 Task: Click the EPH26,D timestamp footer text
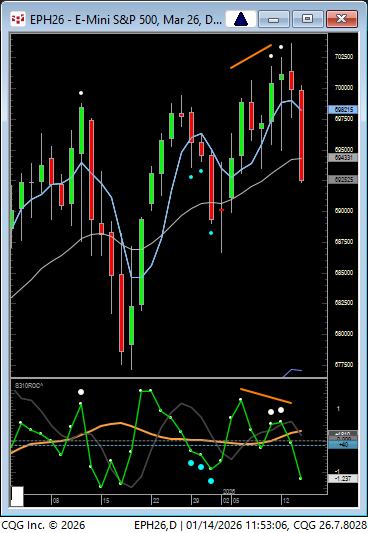[250, 525]
